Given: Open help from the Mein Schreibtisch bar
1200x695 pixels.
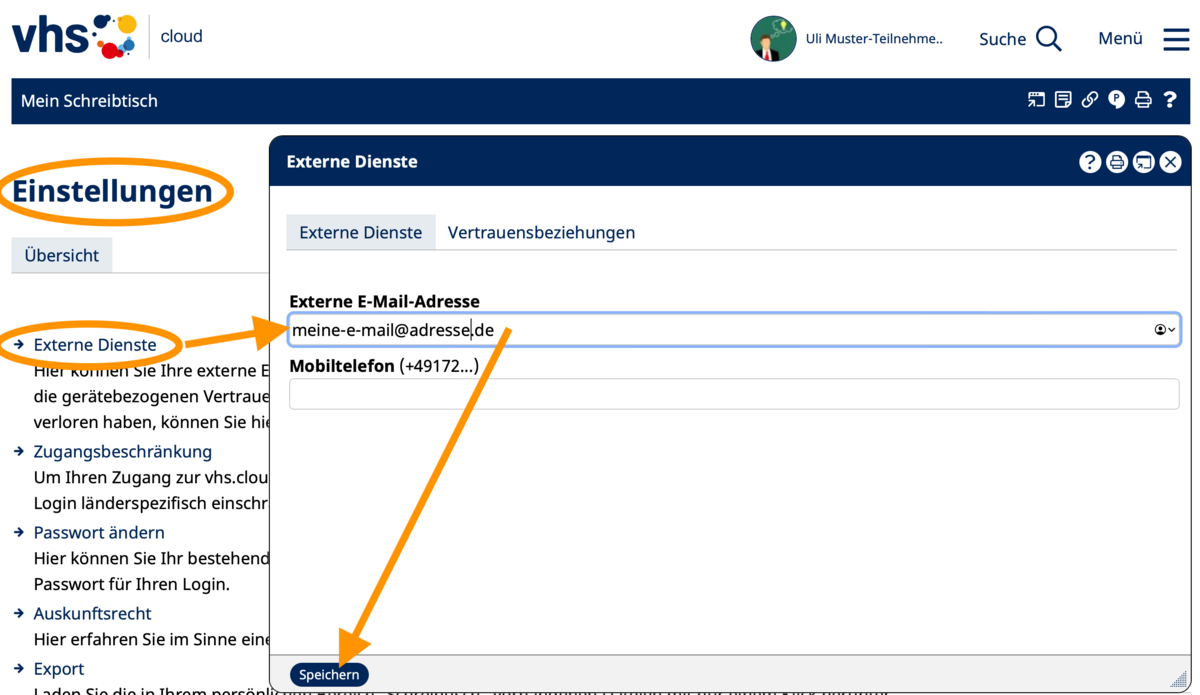Looking at the screenshot, I should coord(1170,100).
